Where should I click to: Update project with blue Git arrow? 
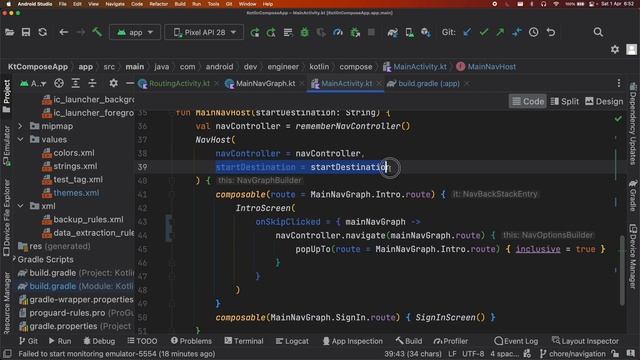(467, 32)
